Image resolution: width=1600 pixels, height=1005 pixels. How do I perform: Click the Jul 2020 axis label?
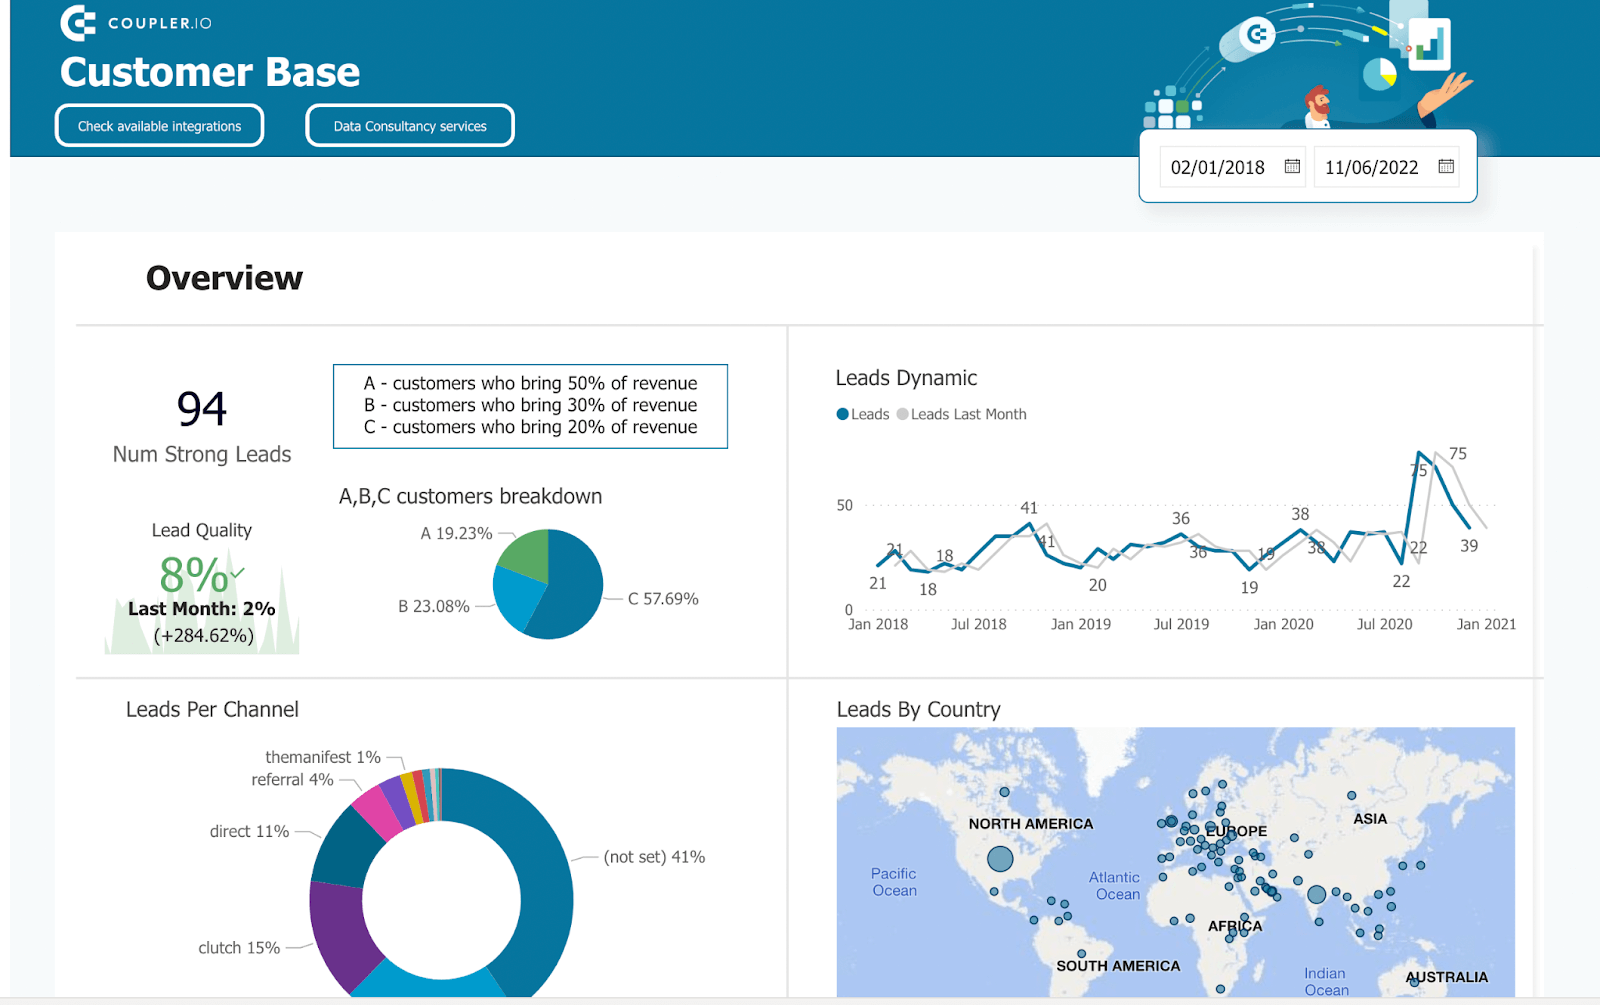coord(1384,624)
